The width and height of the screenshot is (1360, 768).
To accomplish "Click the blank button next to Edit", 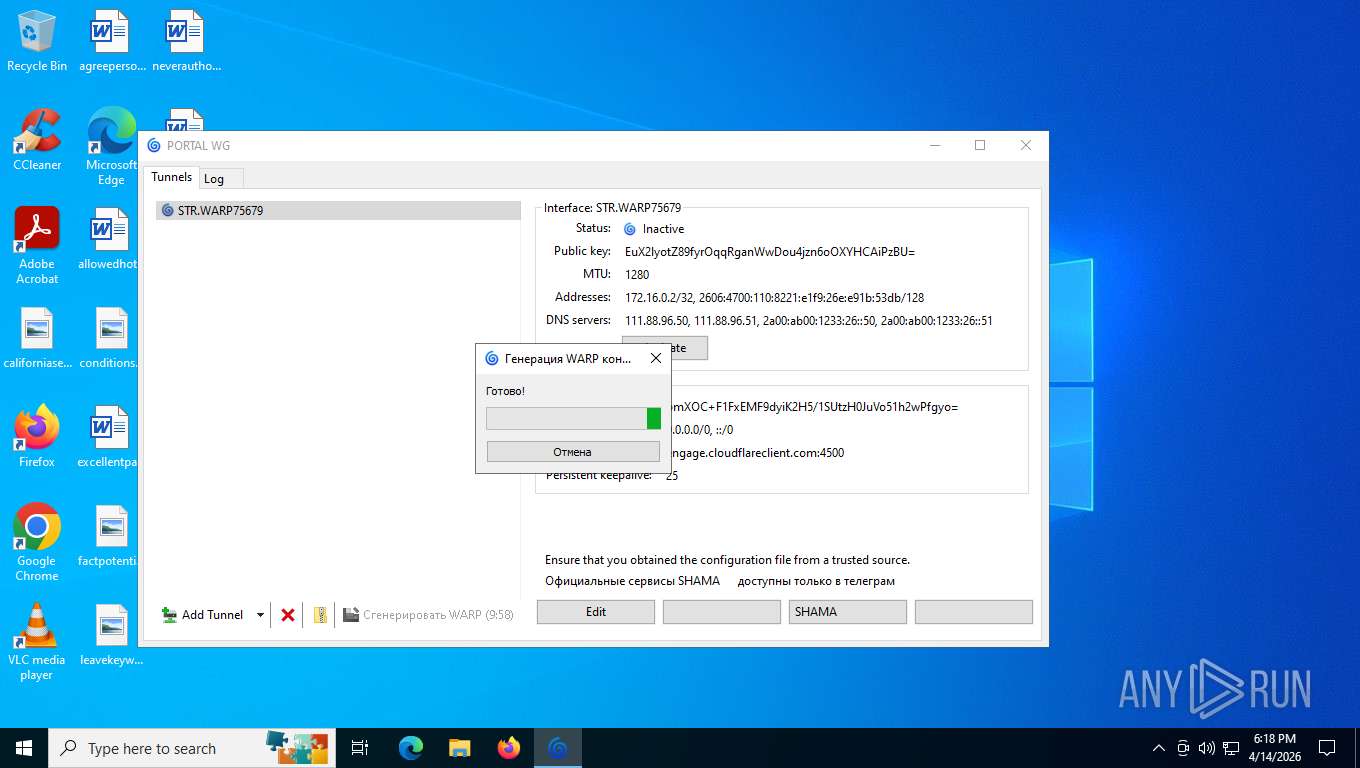I will pyautogui.click(x=722, y=612).
